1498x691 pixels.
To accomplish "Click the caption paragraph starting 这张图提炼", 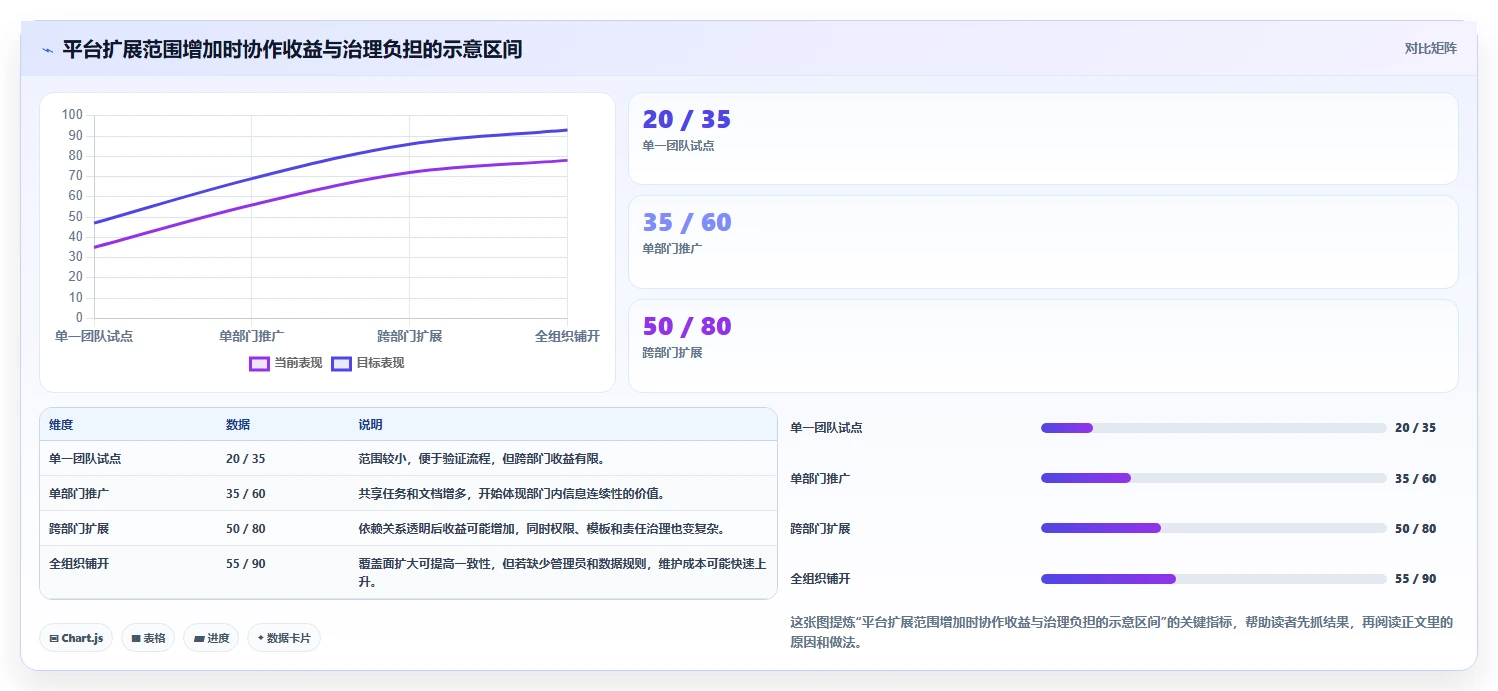I will coord(1121,632).
